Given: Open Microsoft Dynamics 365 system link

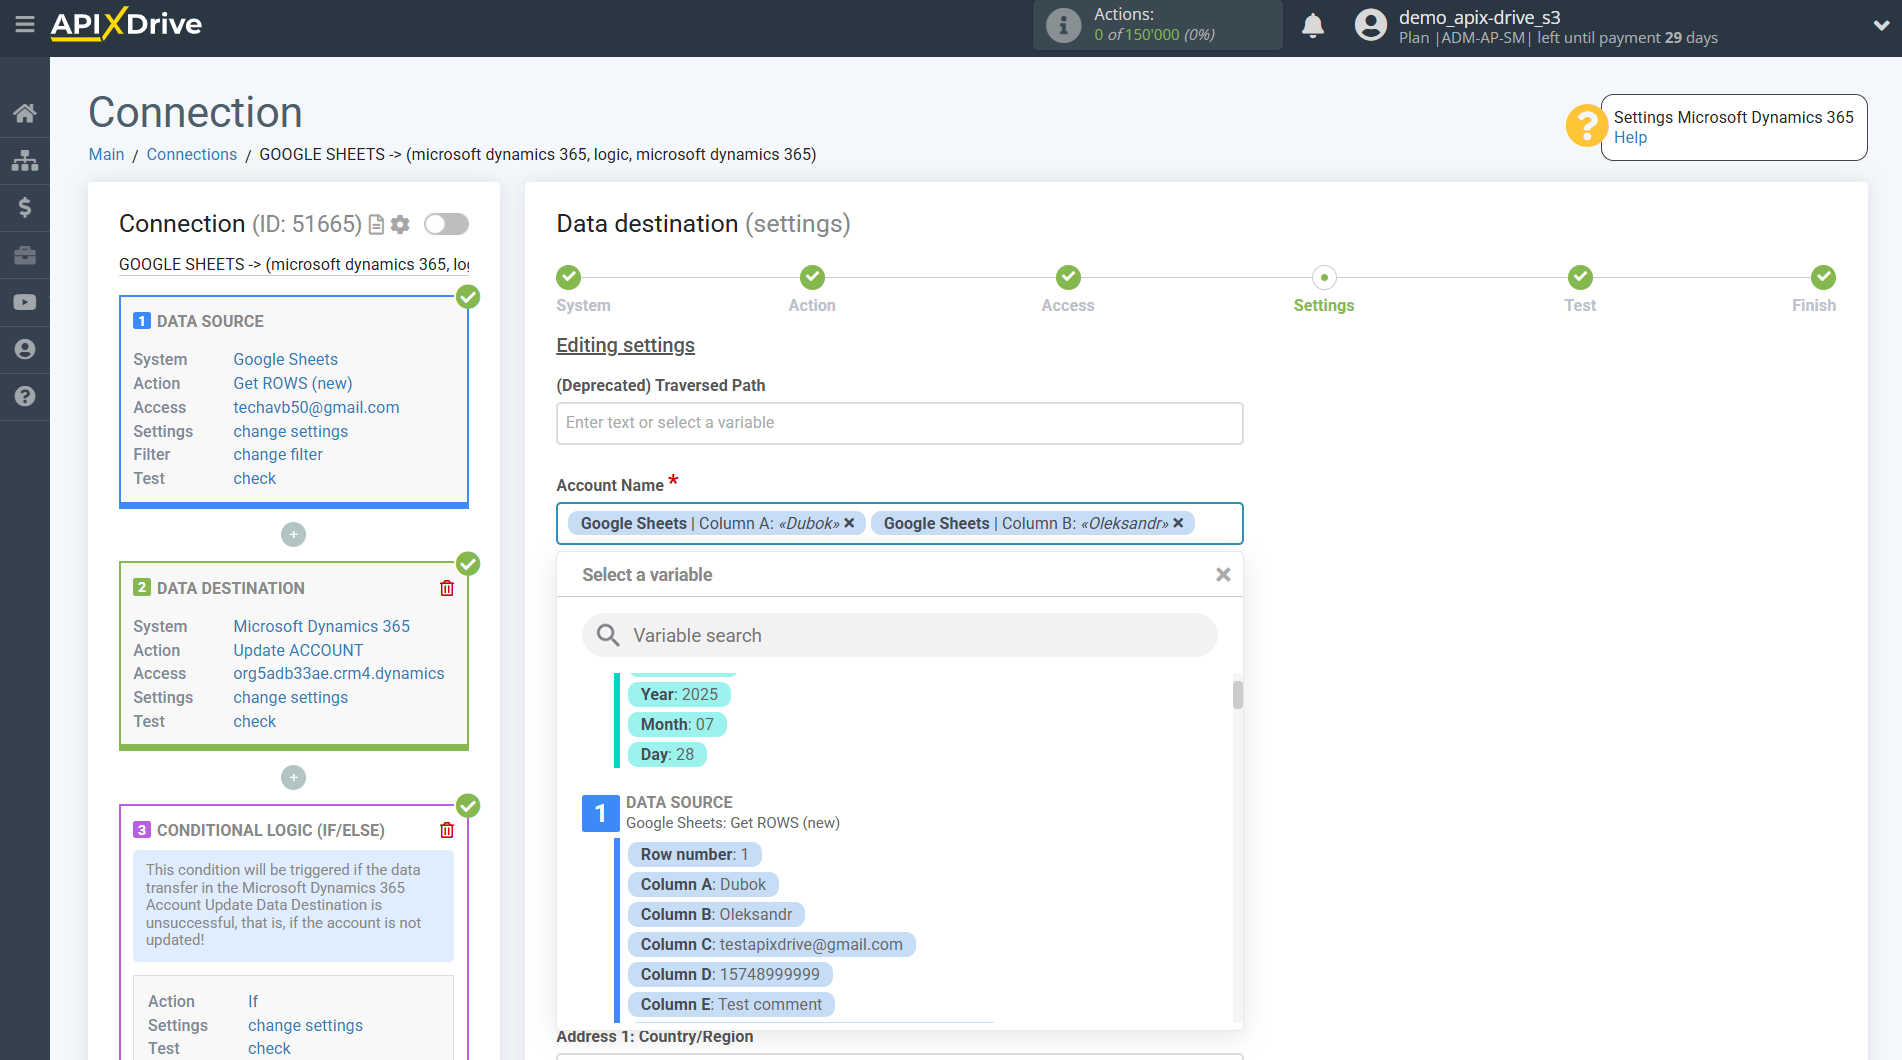Looking at the screenshot, I should click(x=321, y=626).
